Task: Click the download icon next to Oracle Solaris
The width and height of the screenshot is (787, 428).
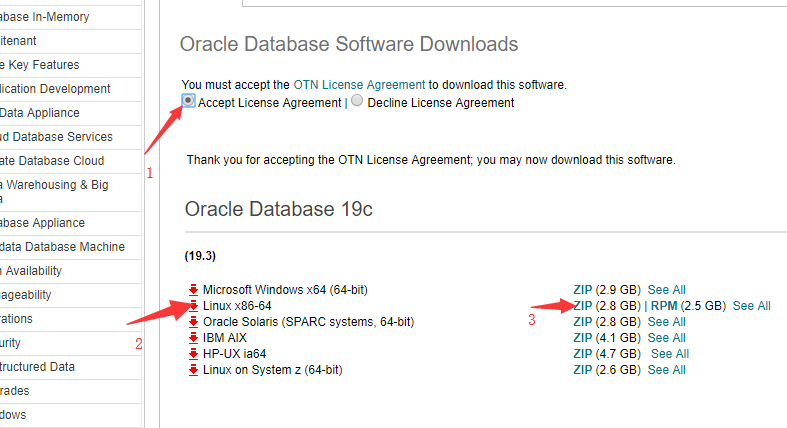Action: coord(194,322)
